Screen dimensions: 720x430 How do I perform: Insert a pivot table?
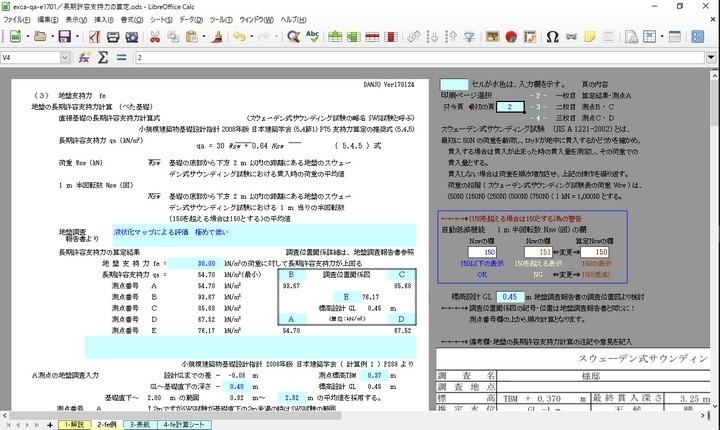tap(529, 36)
